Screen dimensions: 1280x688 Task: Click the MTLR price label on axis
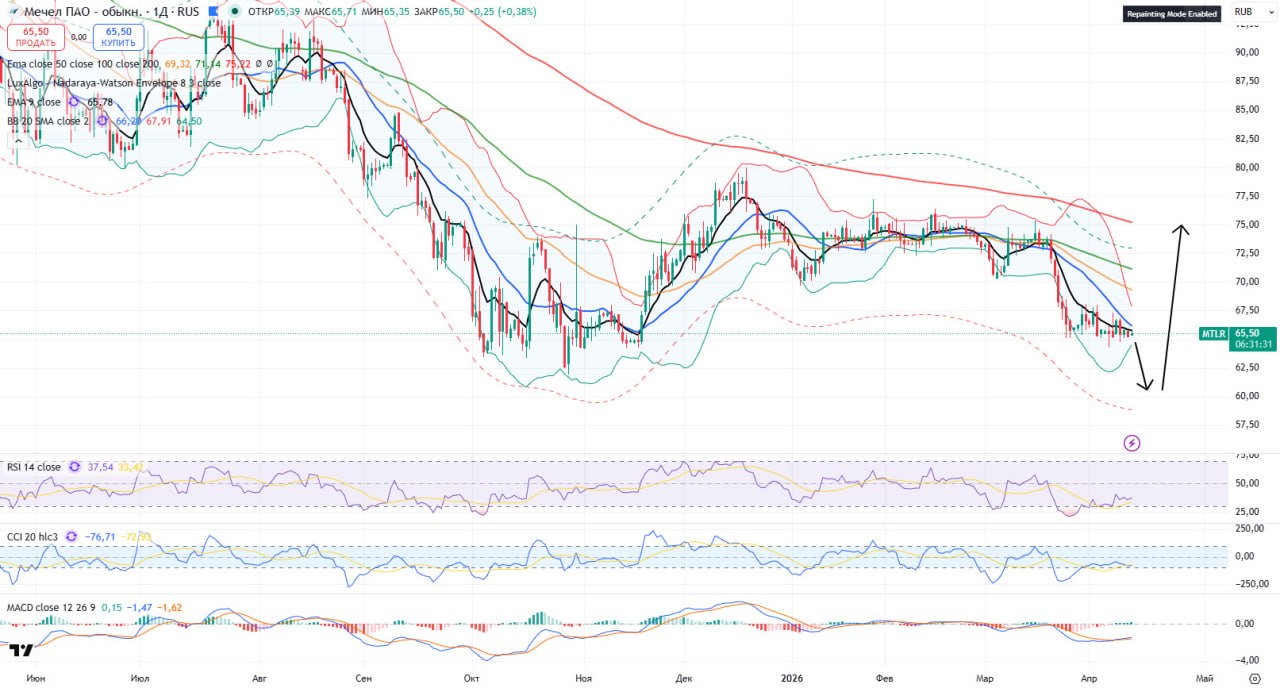coord(1214,334)
